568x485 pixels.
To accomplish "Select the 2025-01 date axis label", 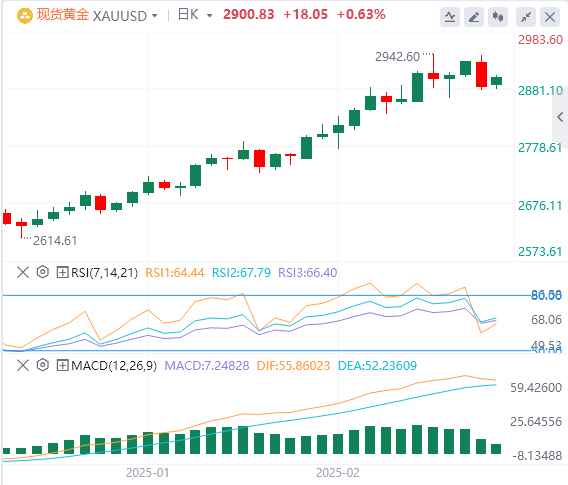I will [x=147, y=473].
